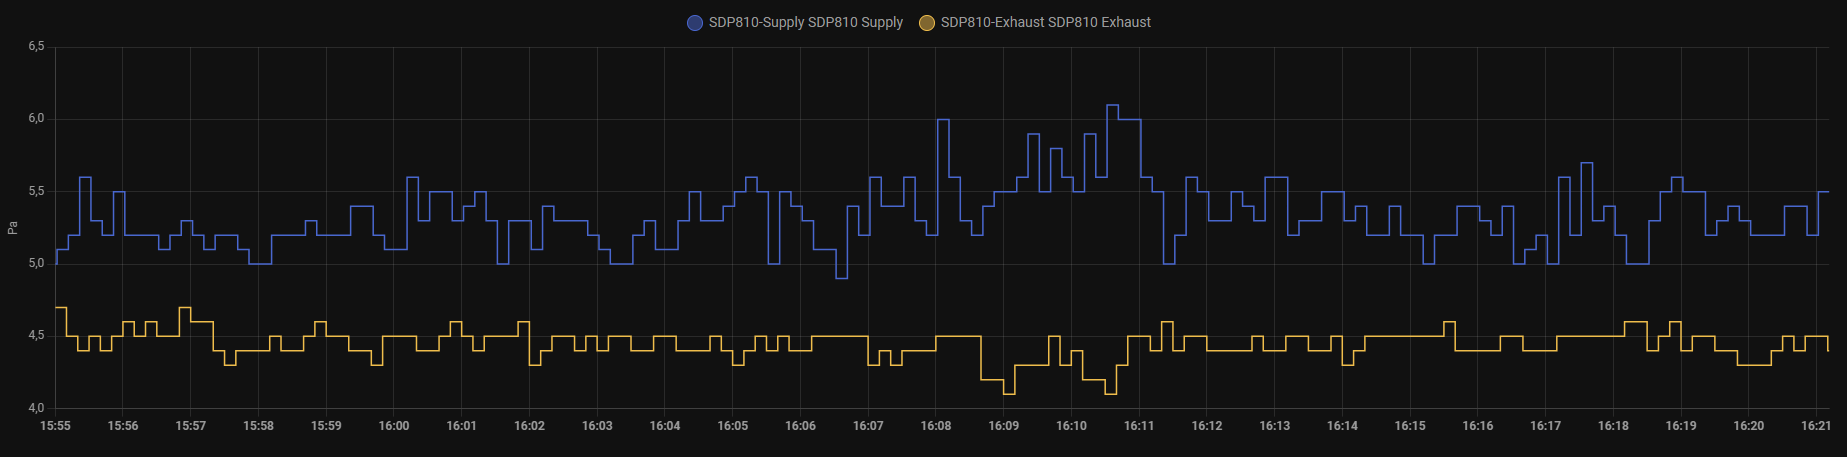Toggle the SDP810 Exhaust series legend
The image size is (1847, 457).
1035,22
